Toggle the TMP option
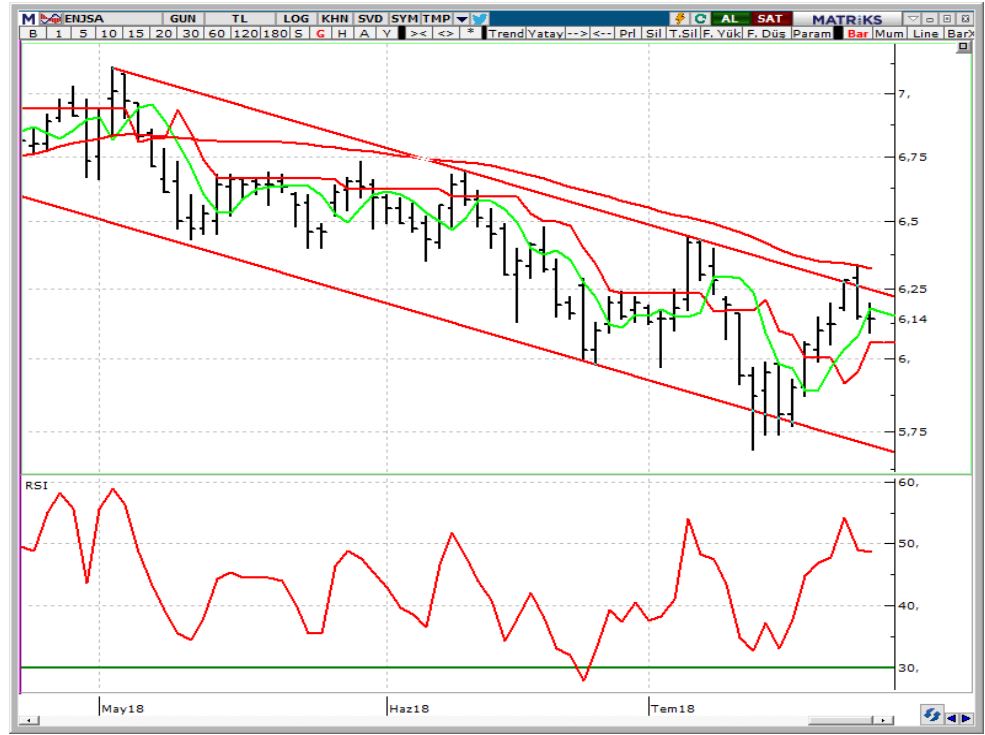This screenshot has width=985, height=735. coord(437,19)
